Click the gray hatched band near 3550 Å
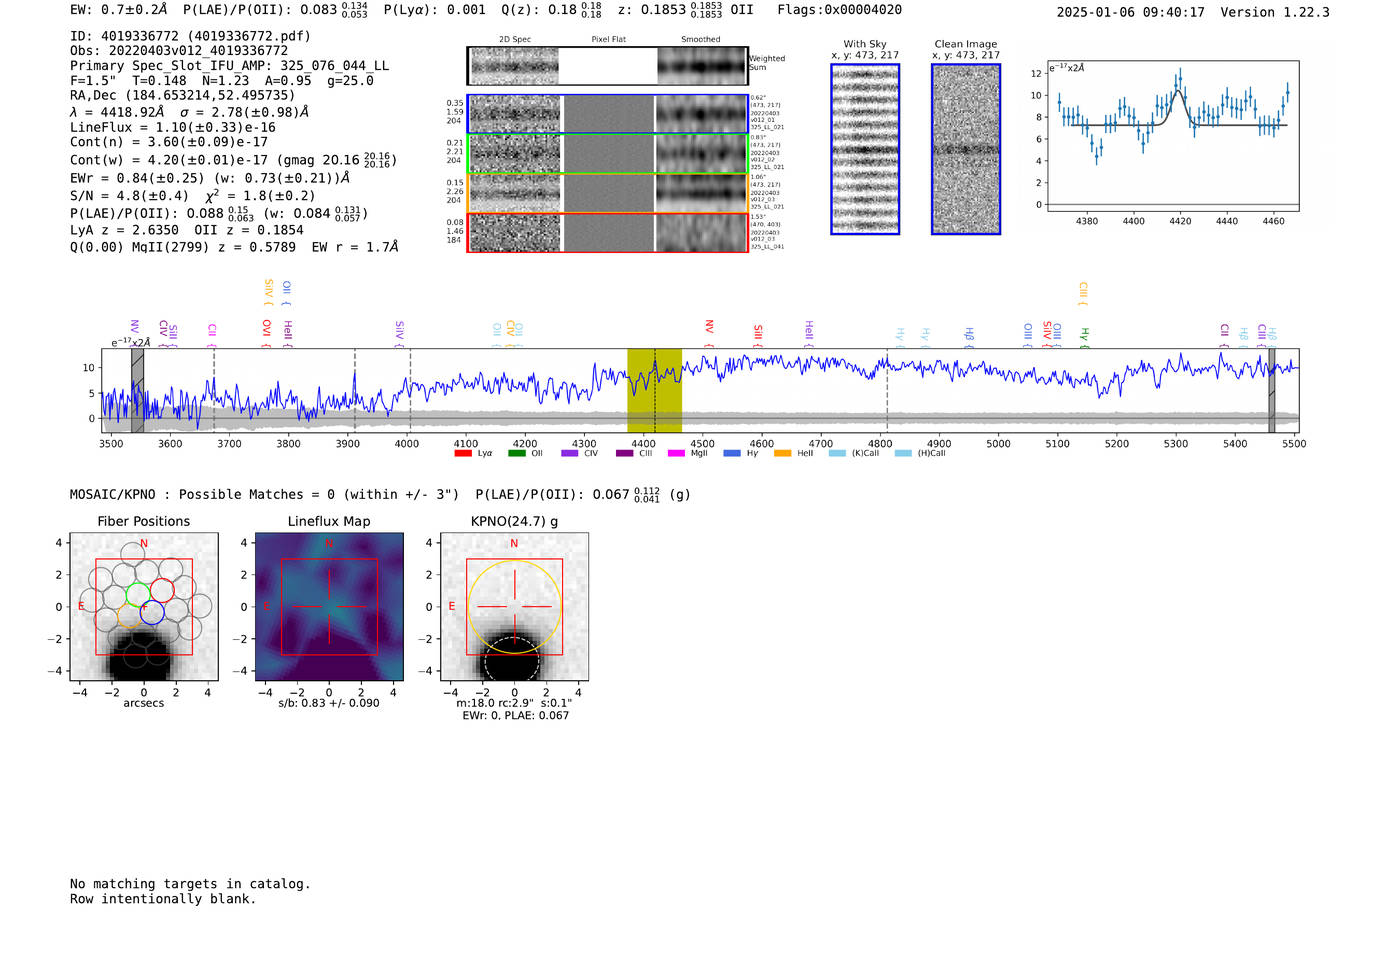Screen dimensions: 1400x953 tap(137, 390)
